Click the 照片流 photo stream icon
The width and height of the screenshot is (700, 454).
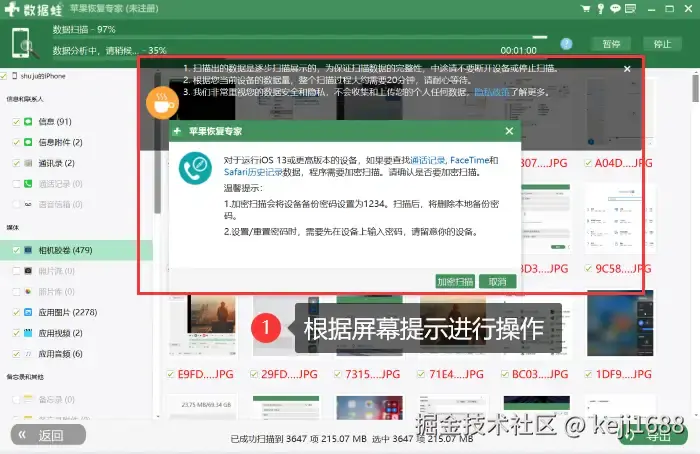click(x=28, y=271)
